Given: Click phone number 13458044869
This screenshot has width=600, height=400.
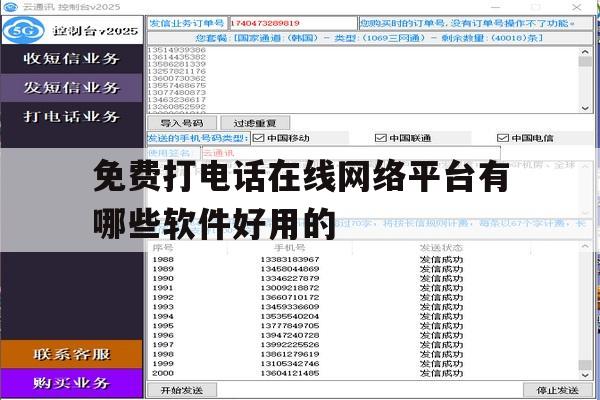Looking at the screenshot, I should click(290, 269).
